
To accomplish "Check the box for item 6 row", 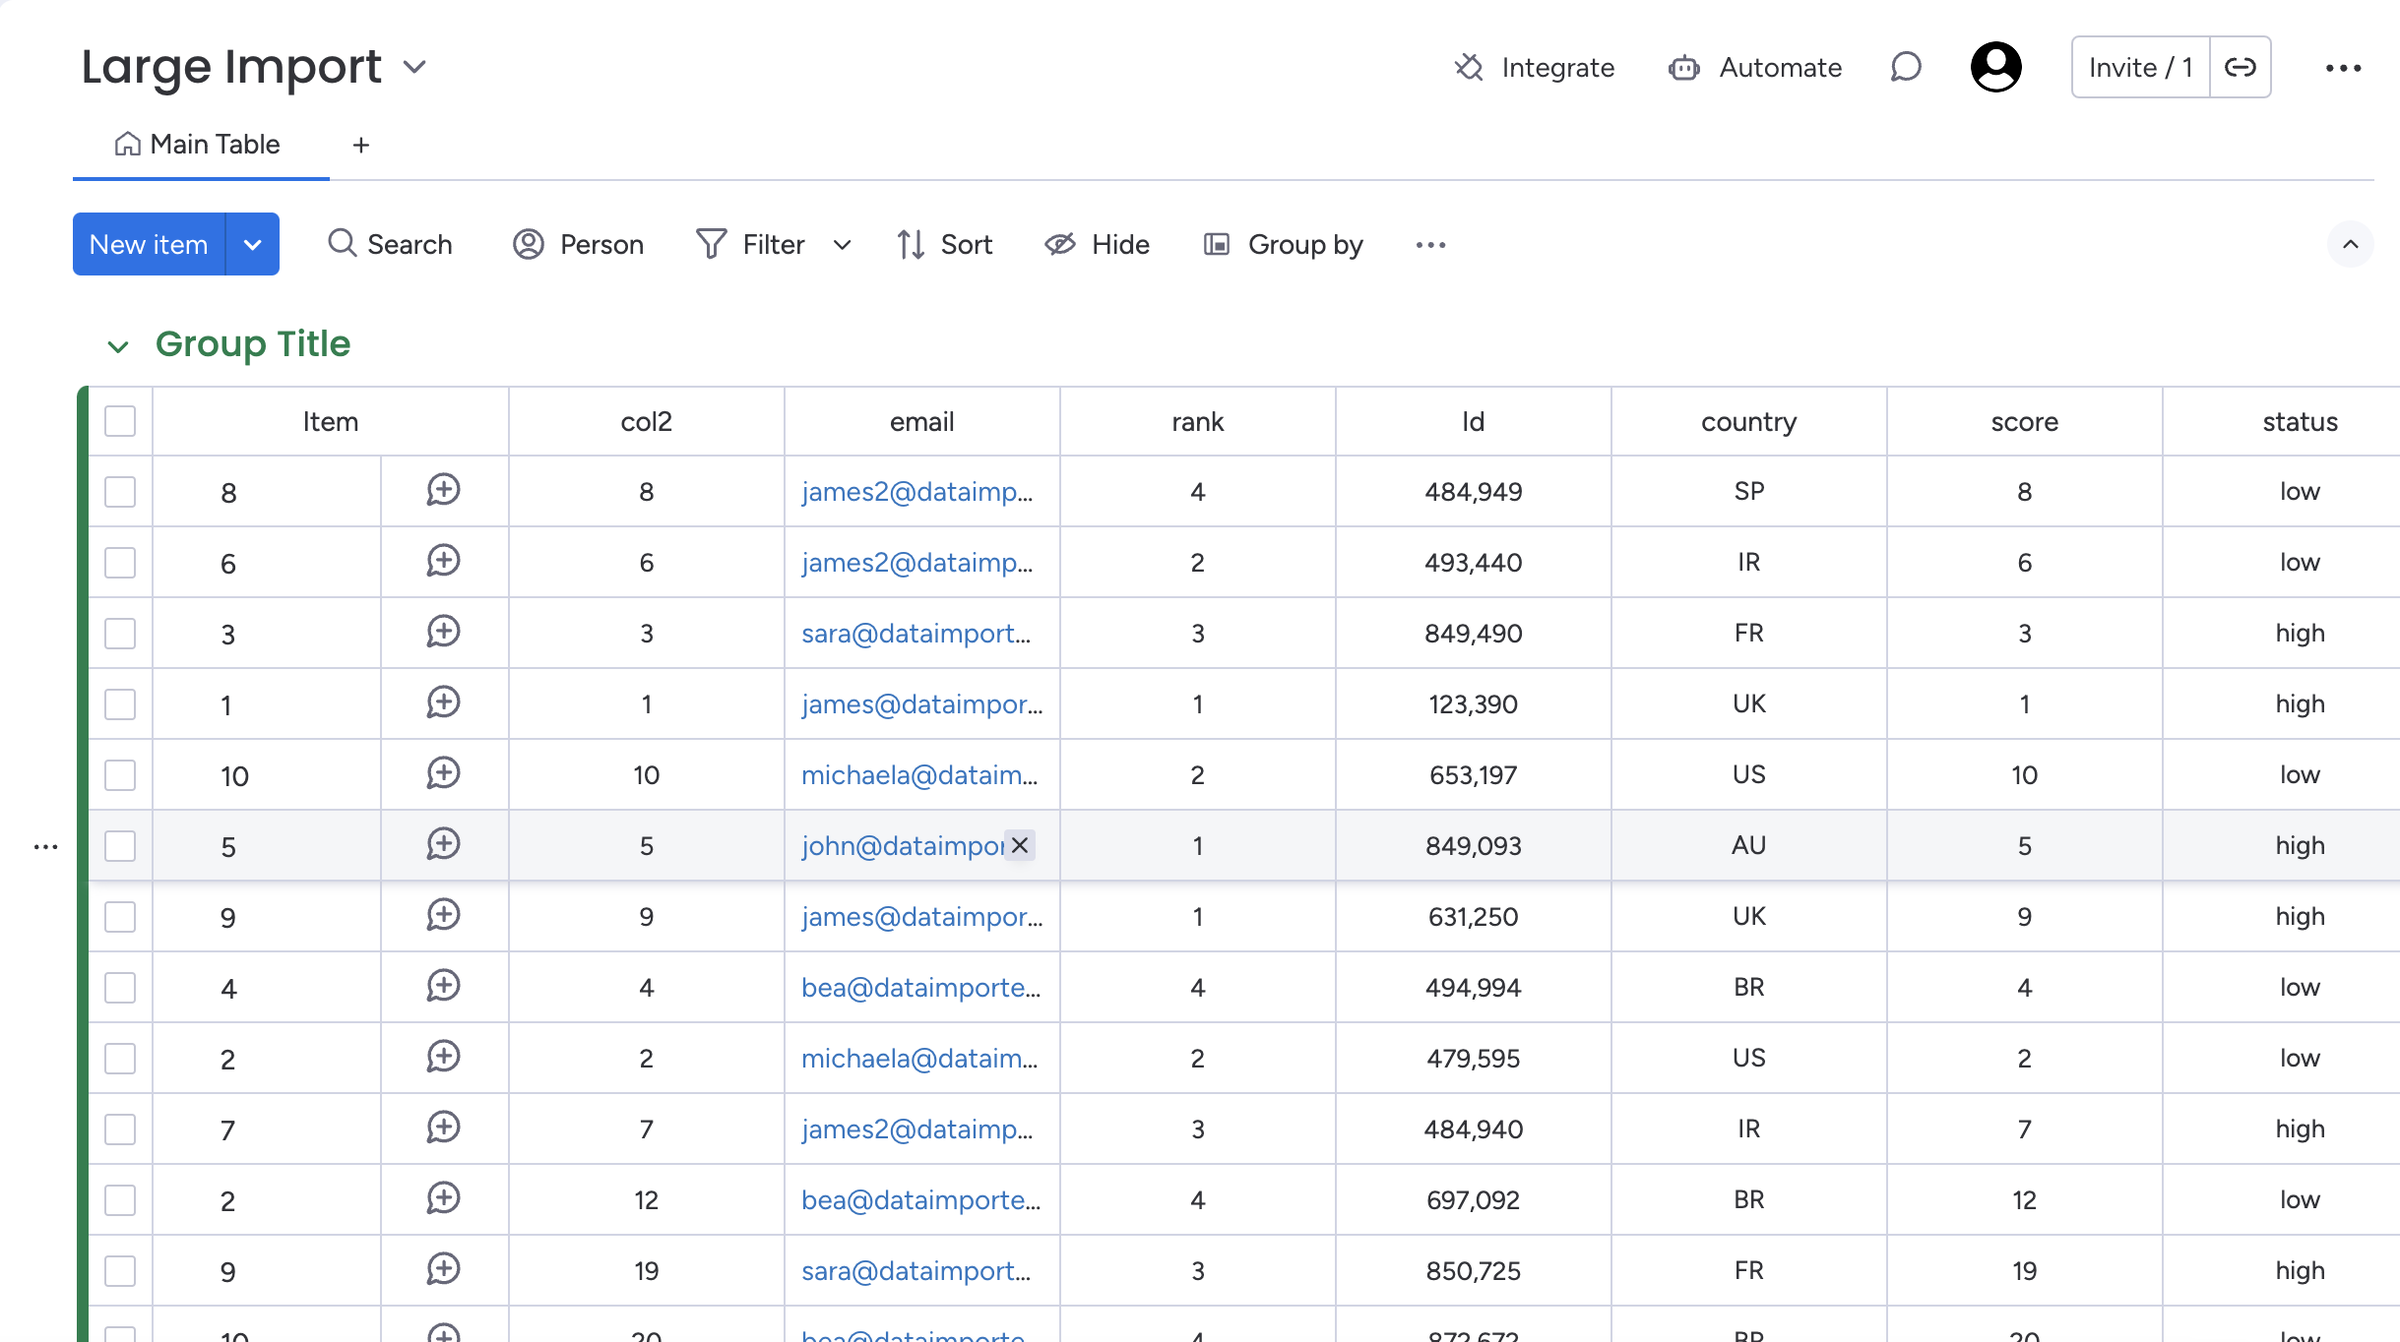I will coord(120,563).
